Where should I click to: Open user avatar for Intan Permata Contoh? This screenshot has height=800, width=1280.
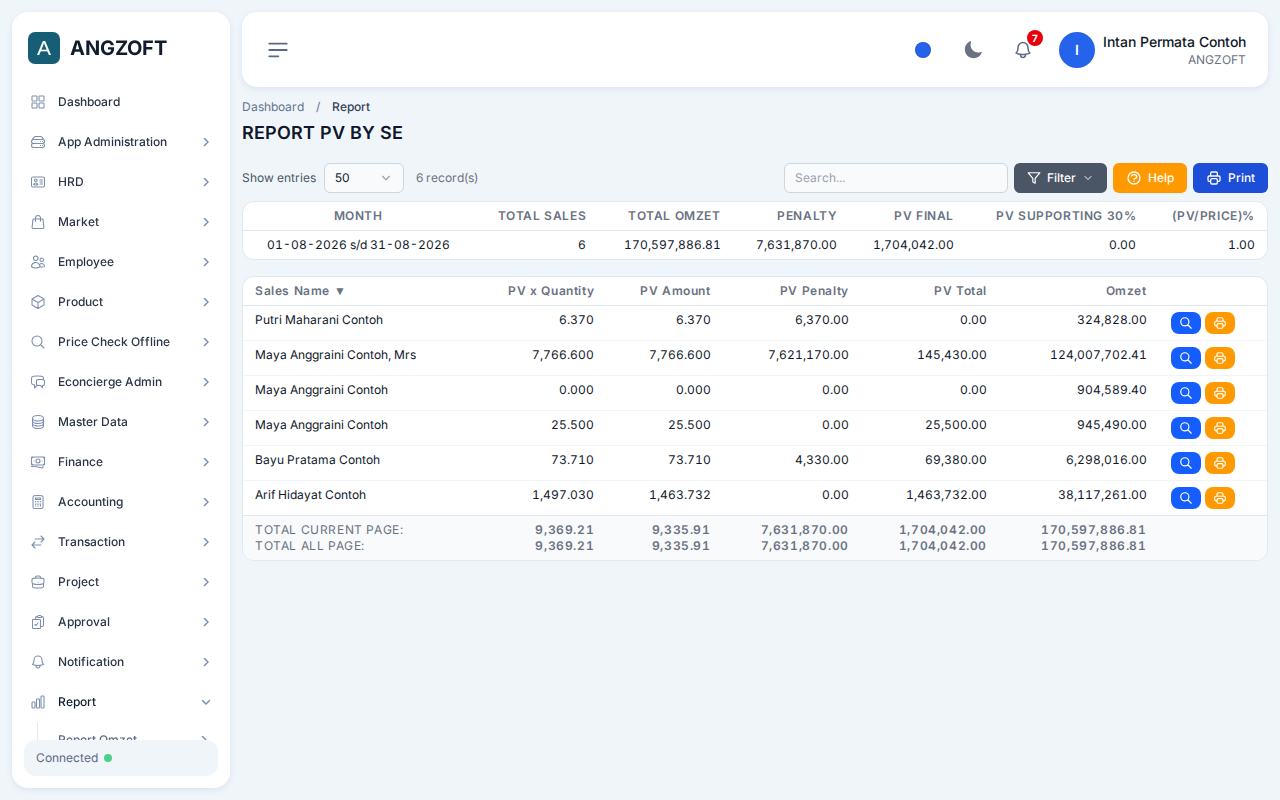pos(1077,50)
